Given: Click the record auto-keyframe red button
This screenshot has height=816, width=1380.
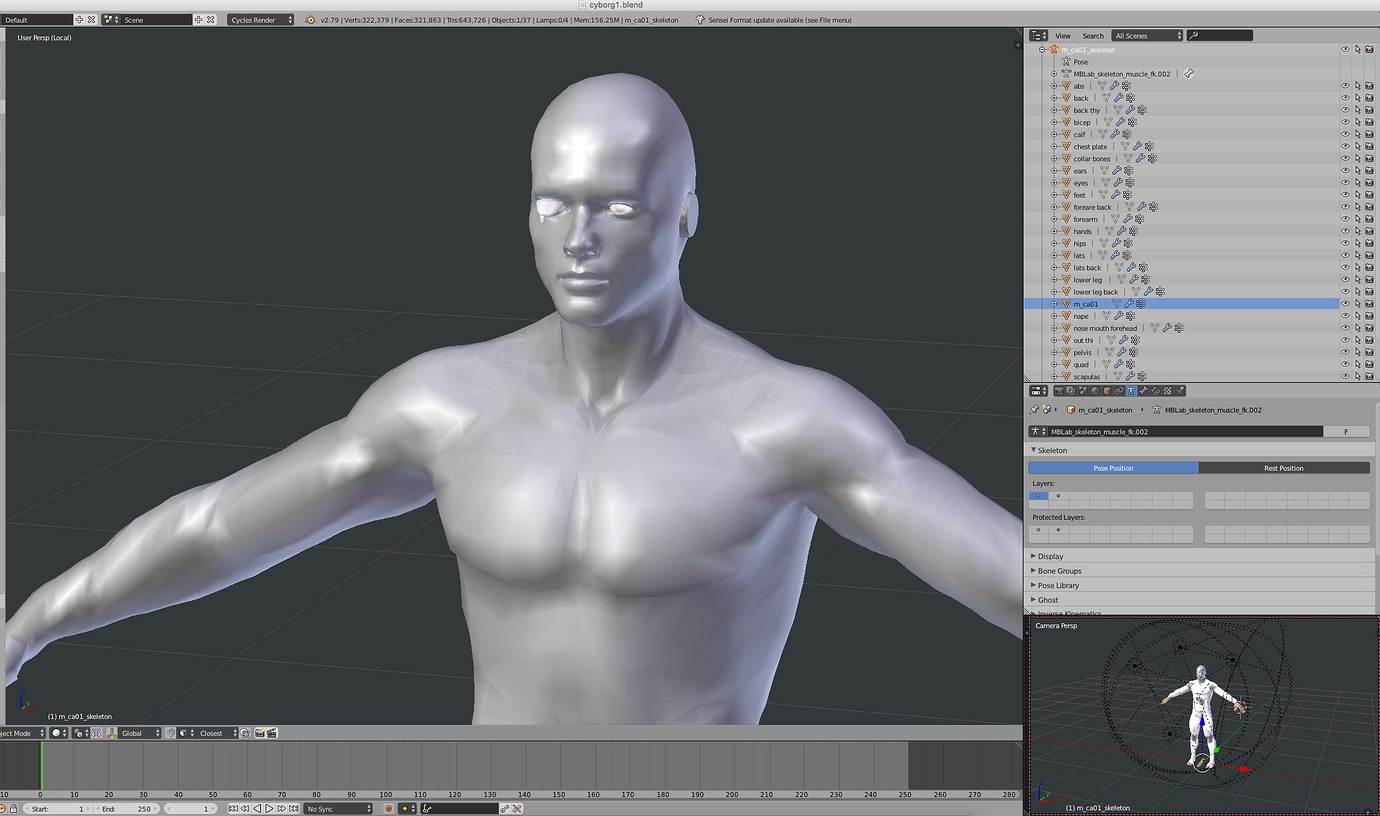Looking at the screenshot, I should [389, 808].
